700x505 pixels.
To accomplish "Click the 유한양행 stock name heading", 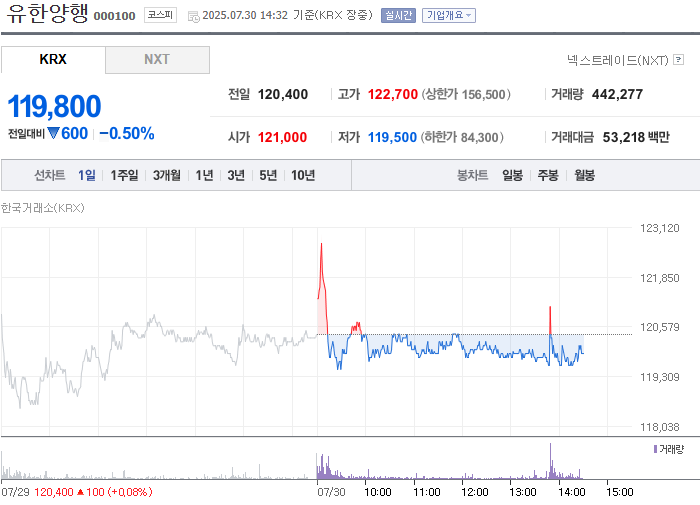I will click(x=47, y=13).
